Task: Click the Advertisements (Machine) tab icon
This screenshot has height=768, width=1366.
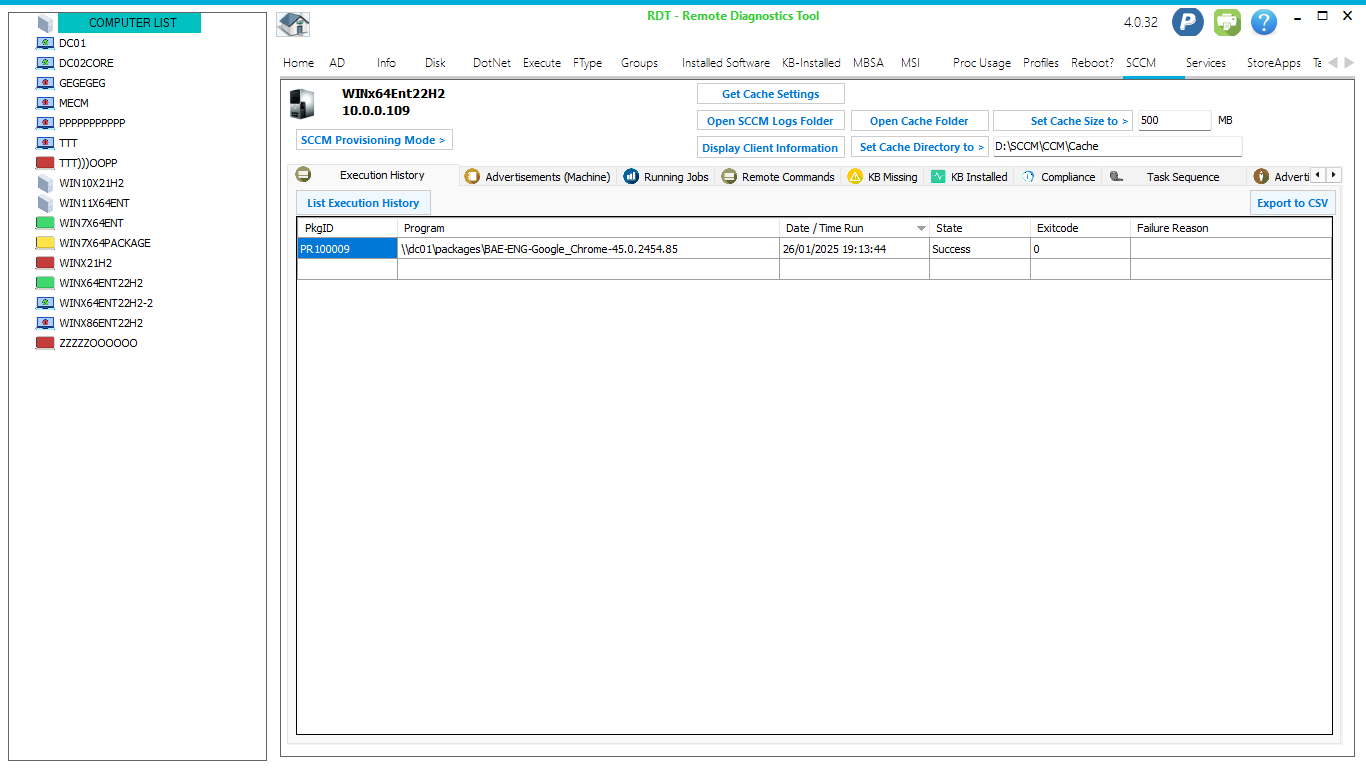Action: coord(472,176)
